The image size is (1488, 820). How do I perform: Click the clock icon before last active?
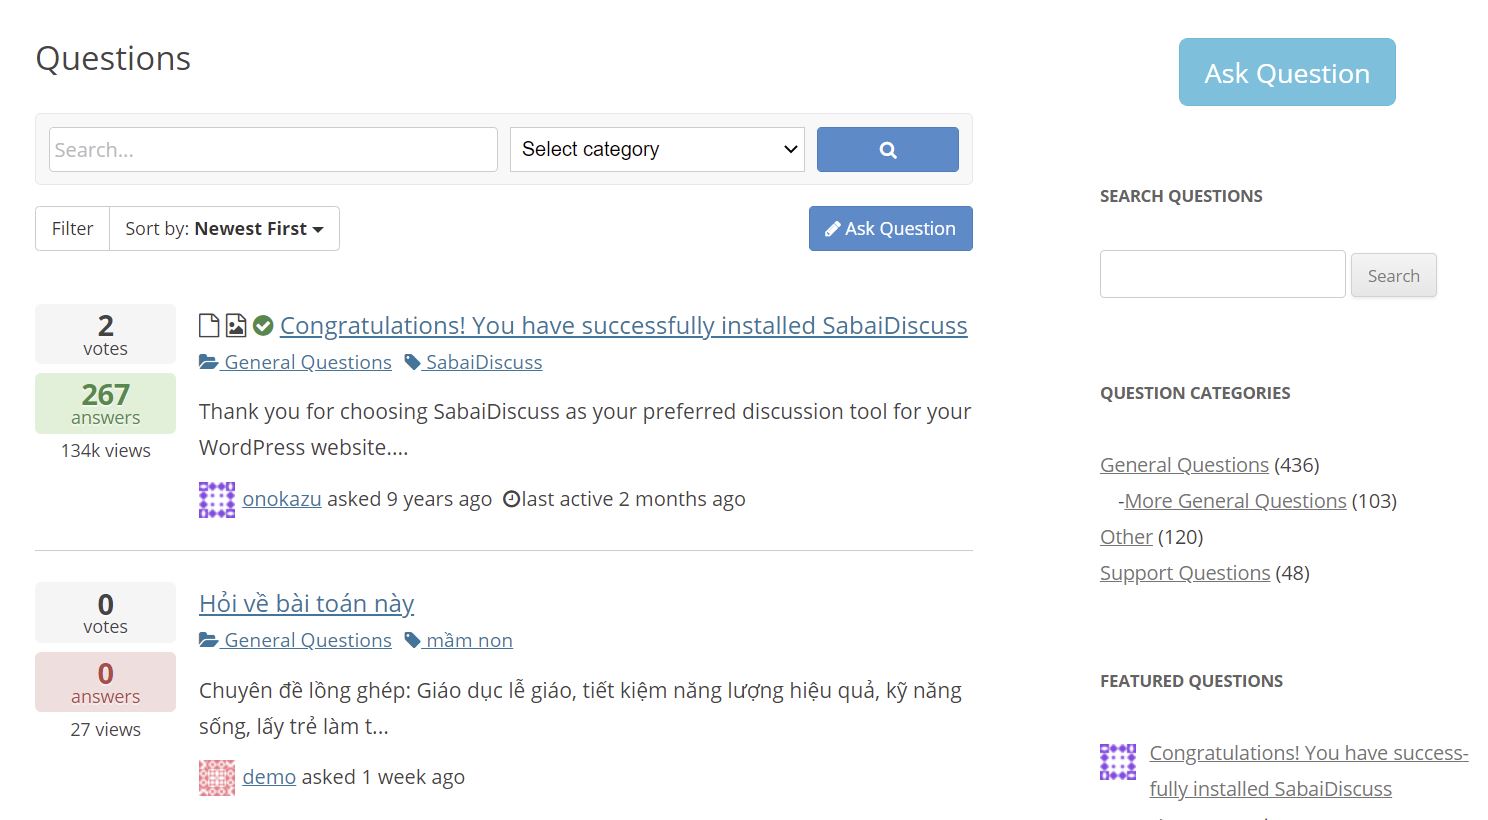coord(511,499)
